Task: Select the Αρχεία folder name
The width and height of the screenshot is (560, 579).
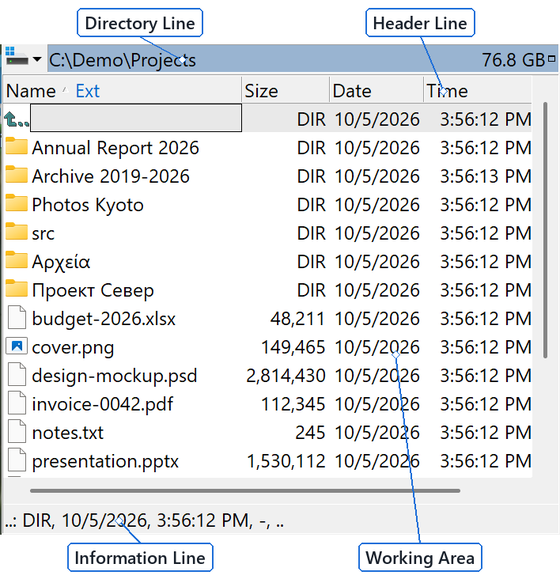Action: point(61,263)
